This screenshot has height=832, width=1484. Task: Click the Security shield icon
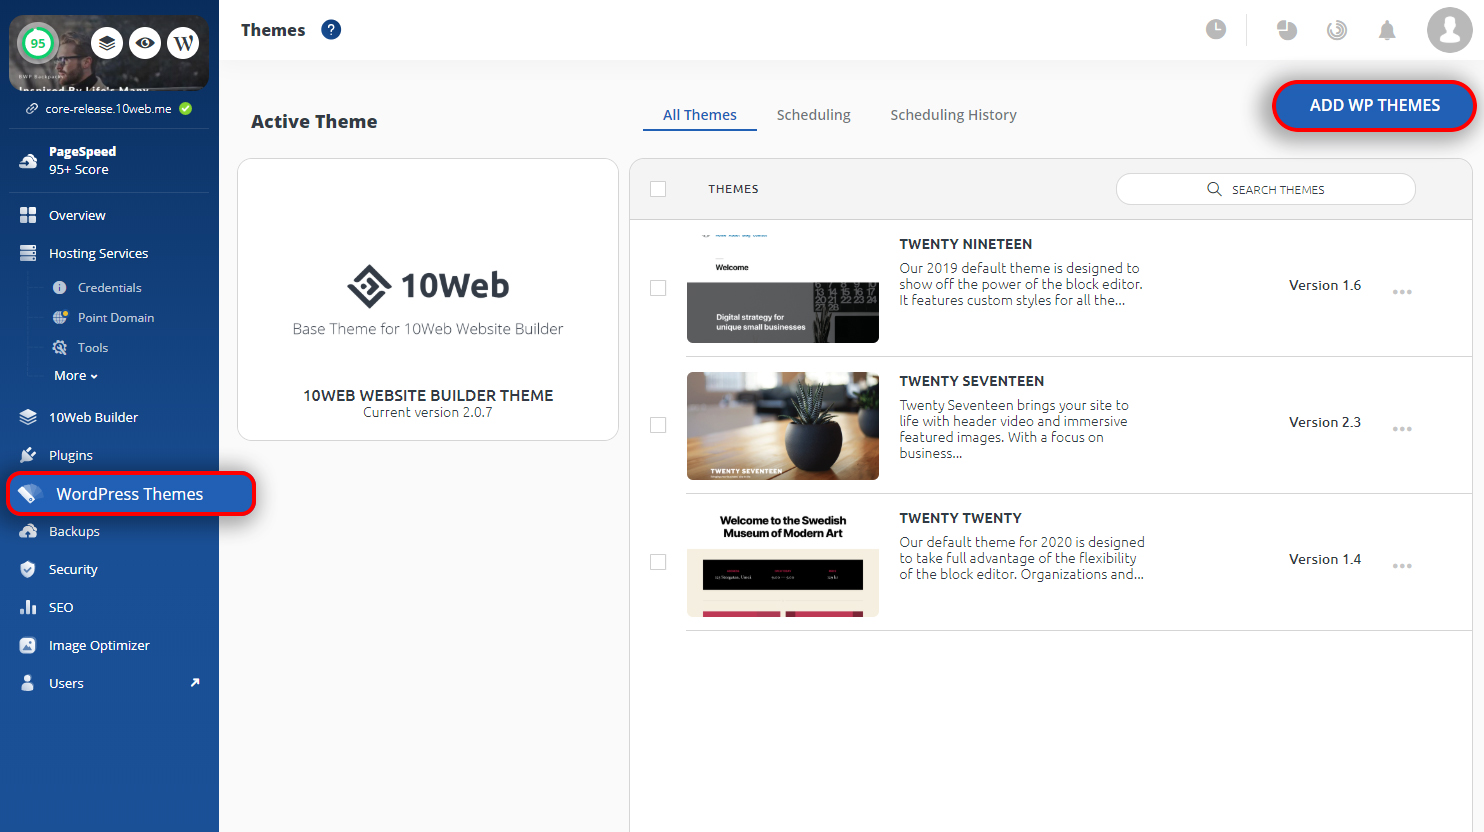click(28, 569)
